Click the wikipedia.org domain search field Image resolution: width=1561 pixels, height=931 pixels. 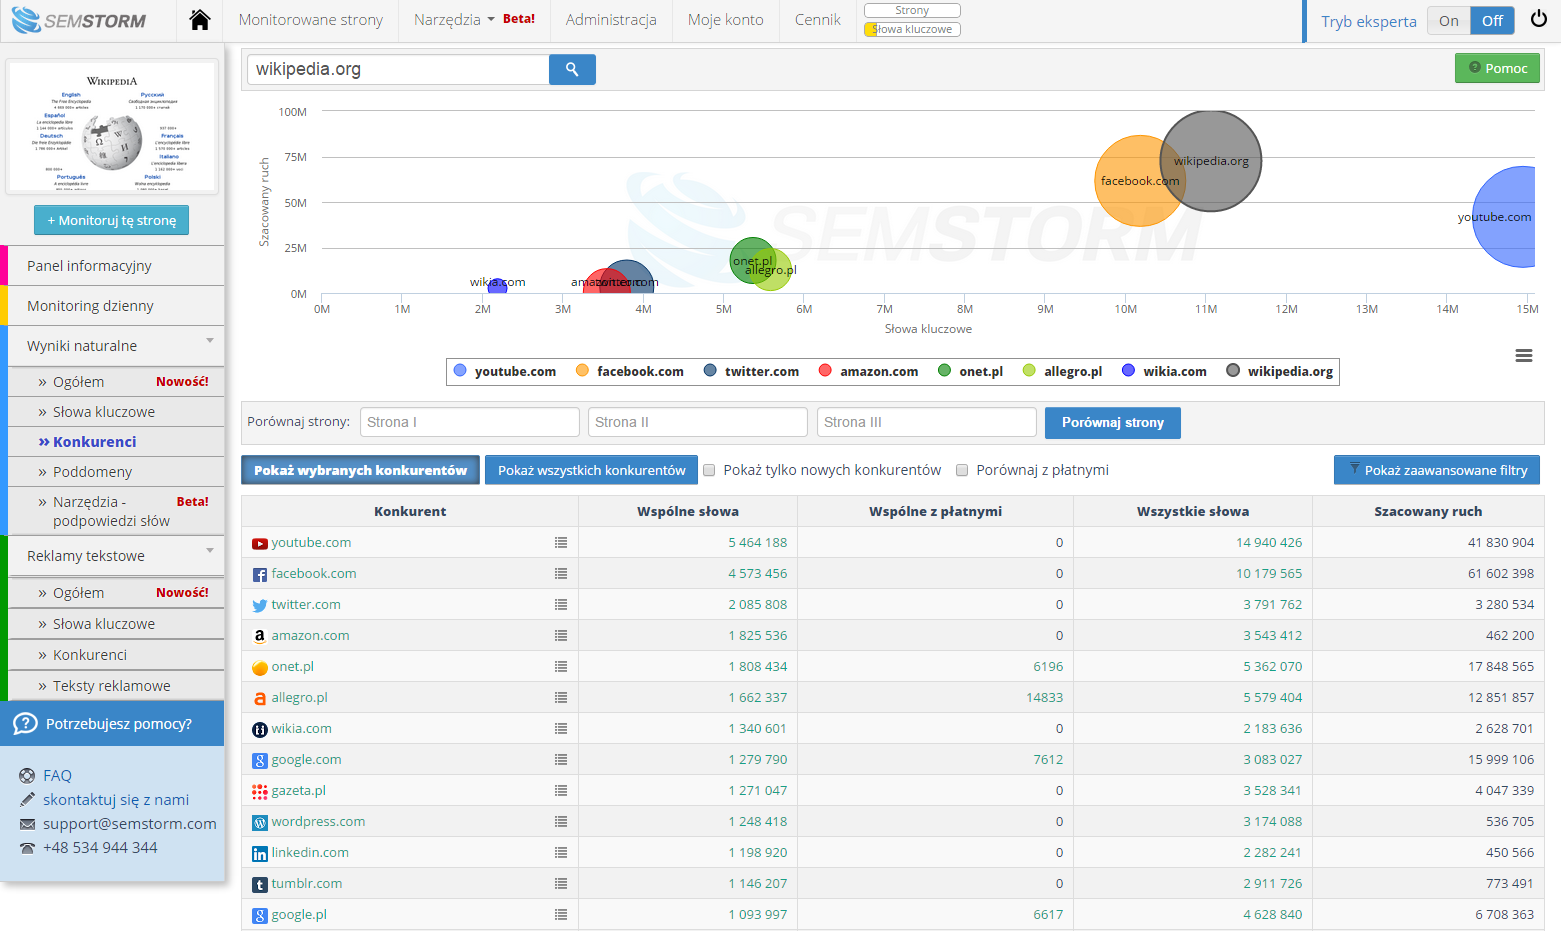(x=398, y=69)
